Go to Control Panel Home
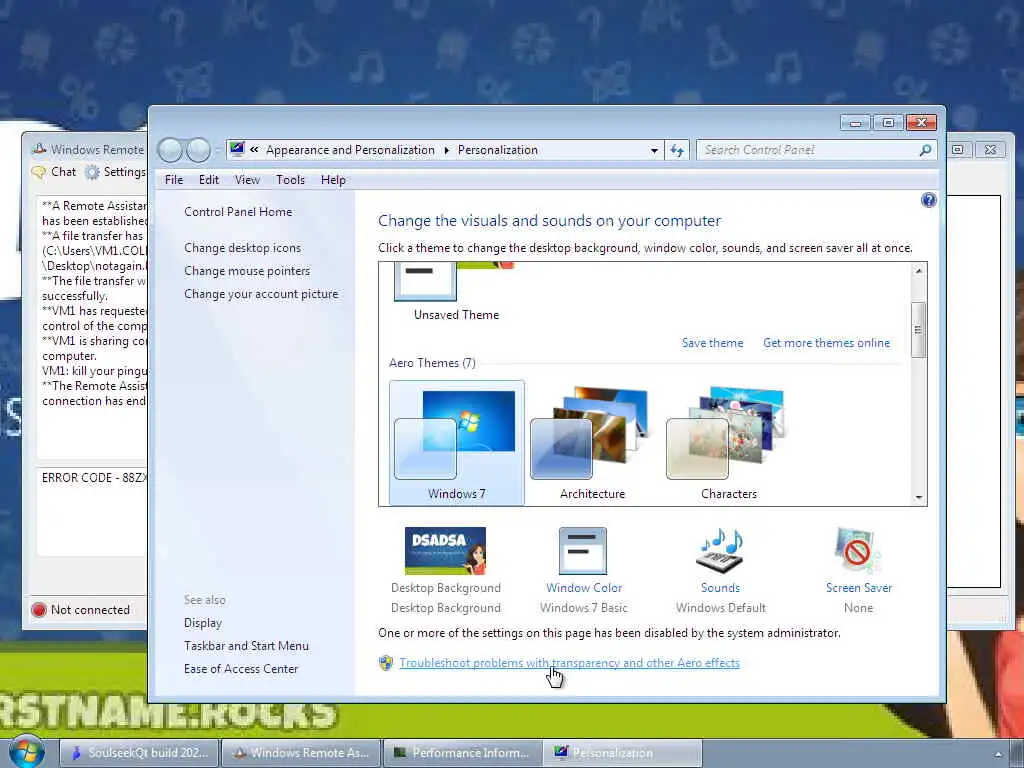 (238, 212)
